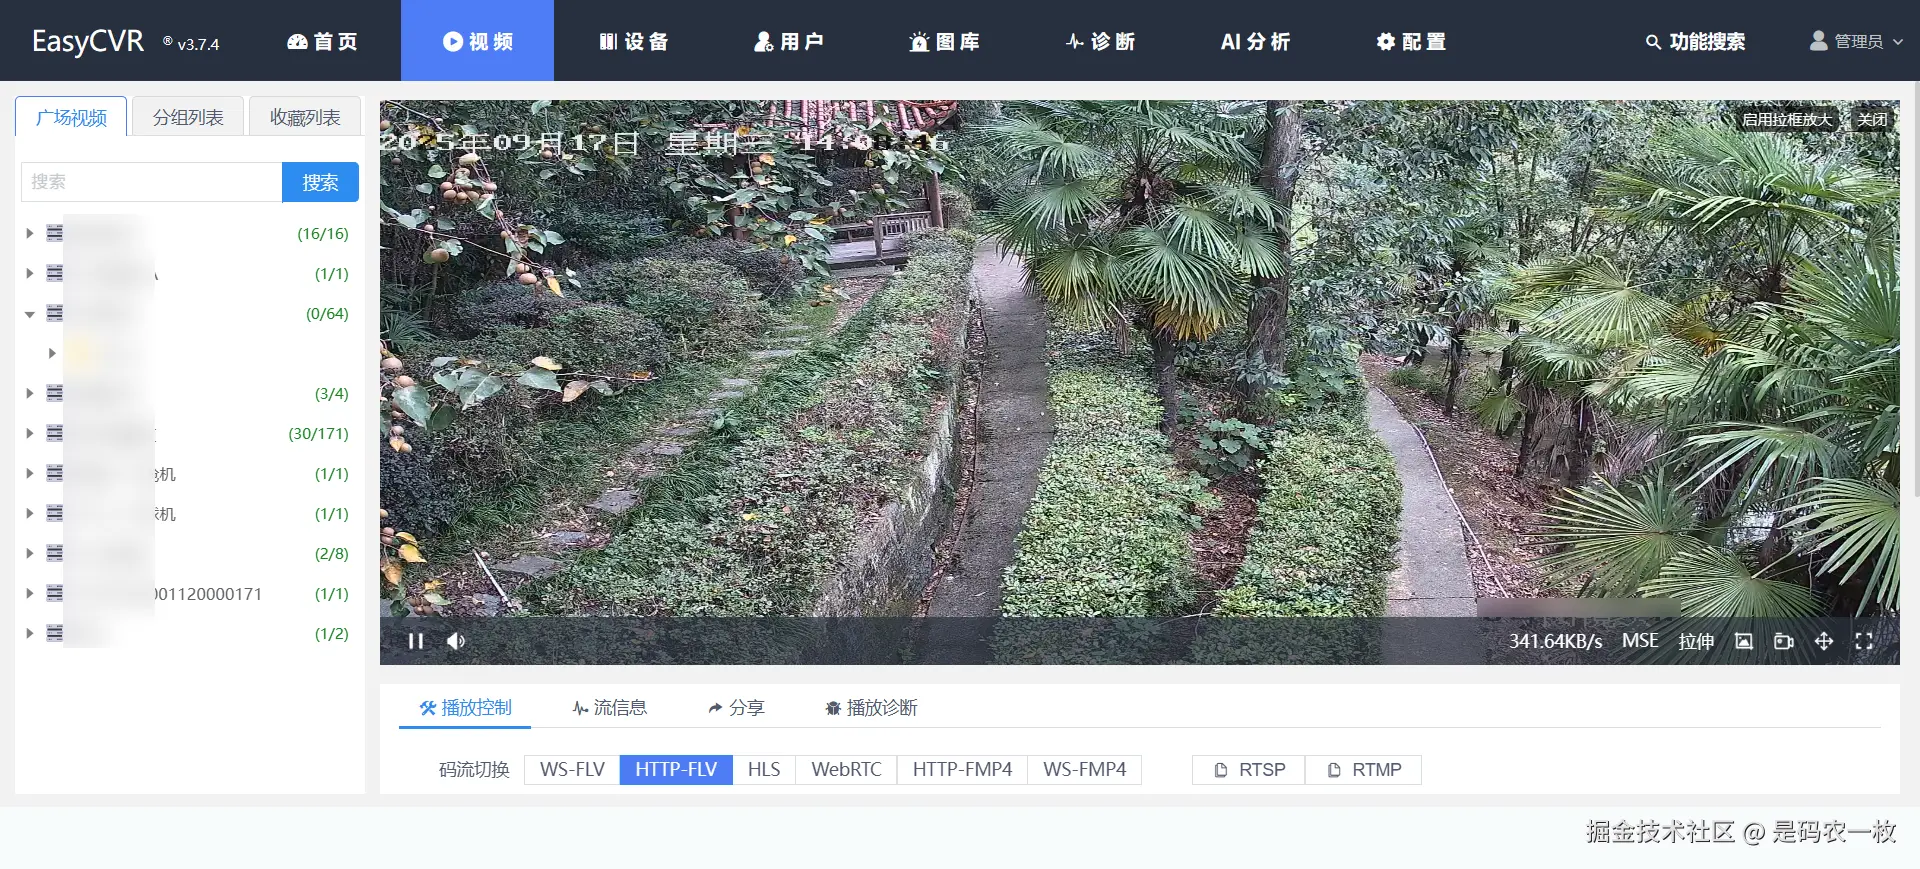Switch to the 广场视频 tab
The image size is (1920, 869).
(x=71, y=117)
